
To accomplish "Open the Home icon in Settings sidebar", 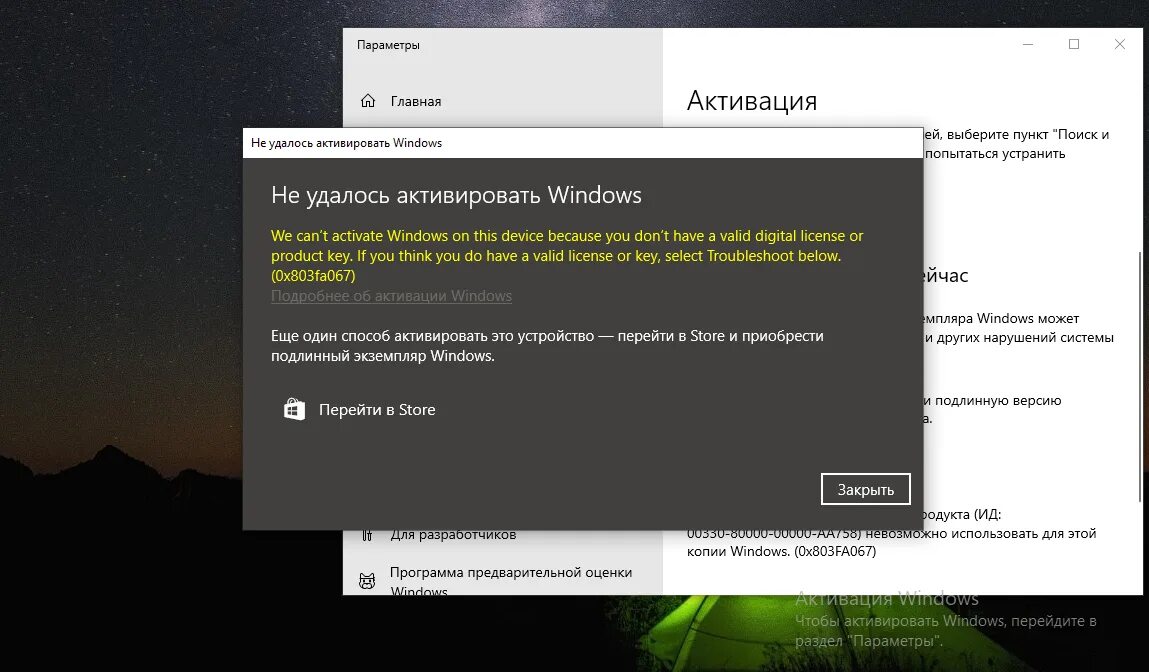I will click(368, 101).
